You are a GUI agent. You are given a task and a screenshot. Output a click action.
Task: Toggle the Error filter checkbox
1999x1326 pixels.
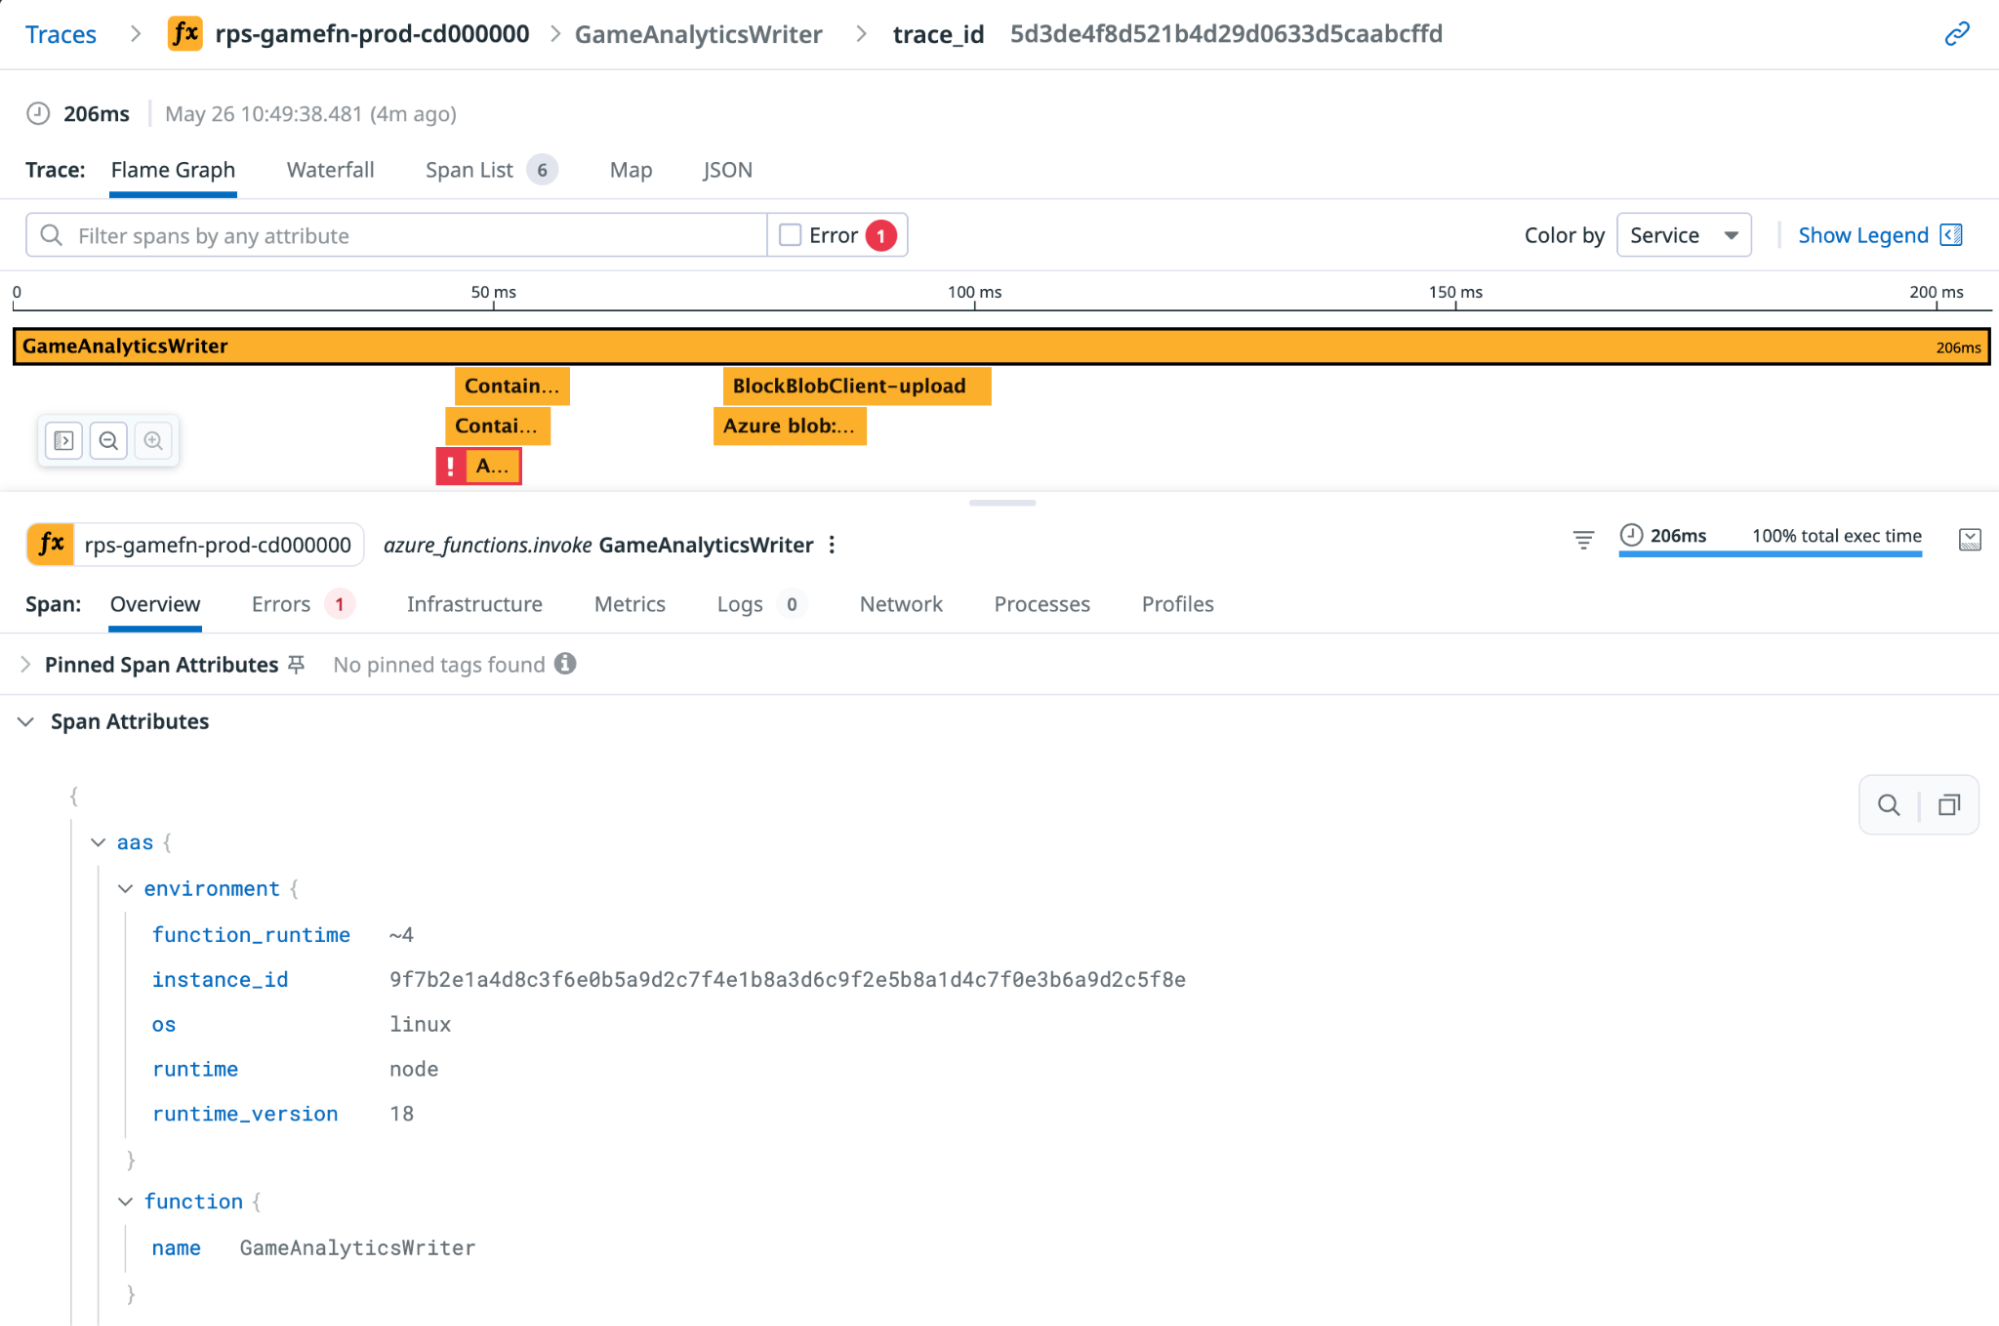tap(790, 235)
